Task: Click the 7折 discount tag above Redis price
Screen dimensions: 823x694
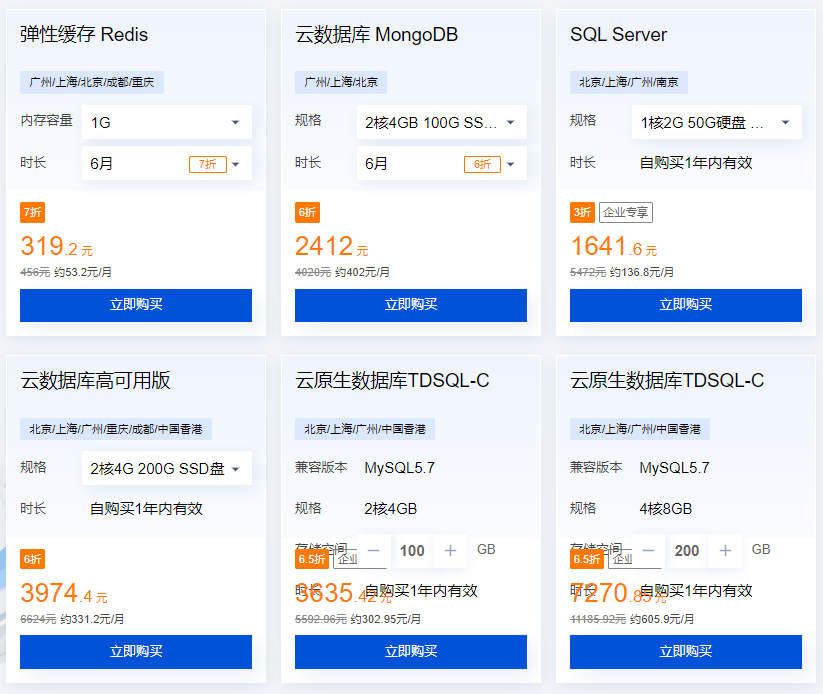Action: tap(33, 212)
